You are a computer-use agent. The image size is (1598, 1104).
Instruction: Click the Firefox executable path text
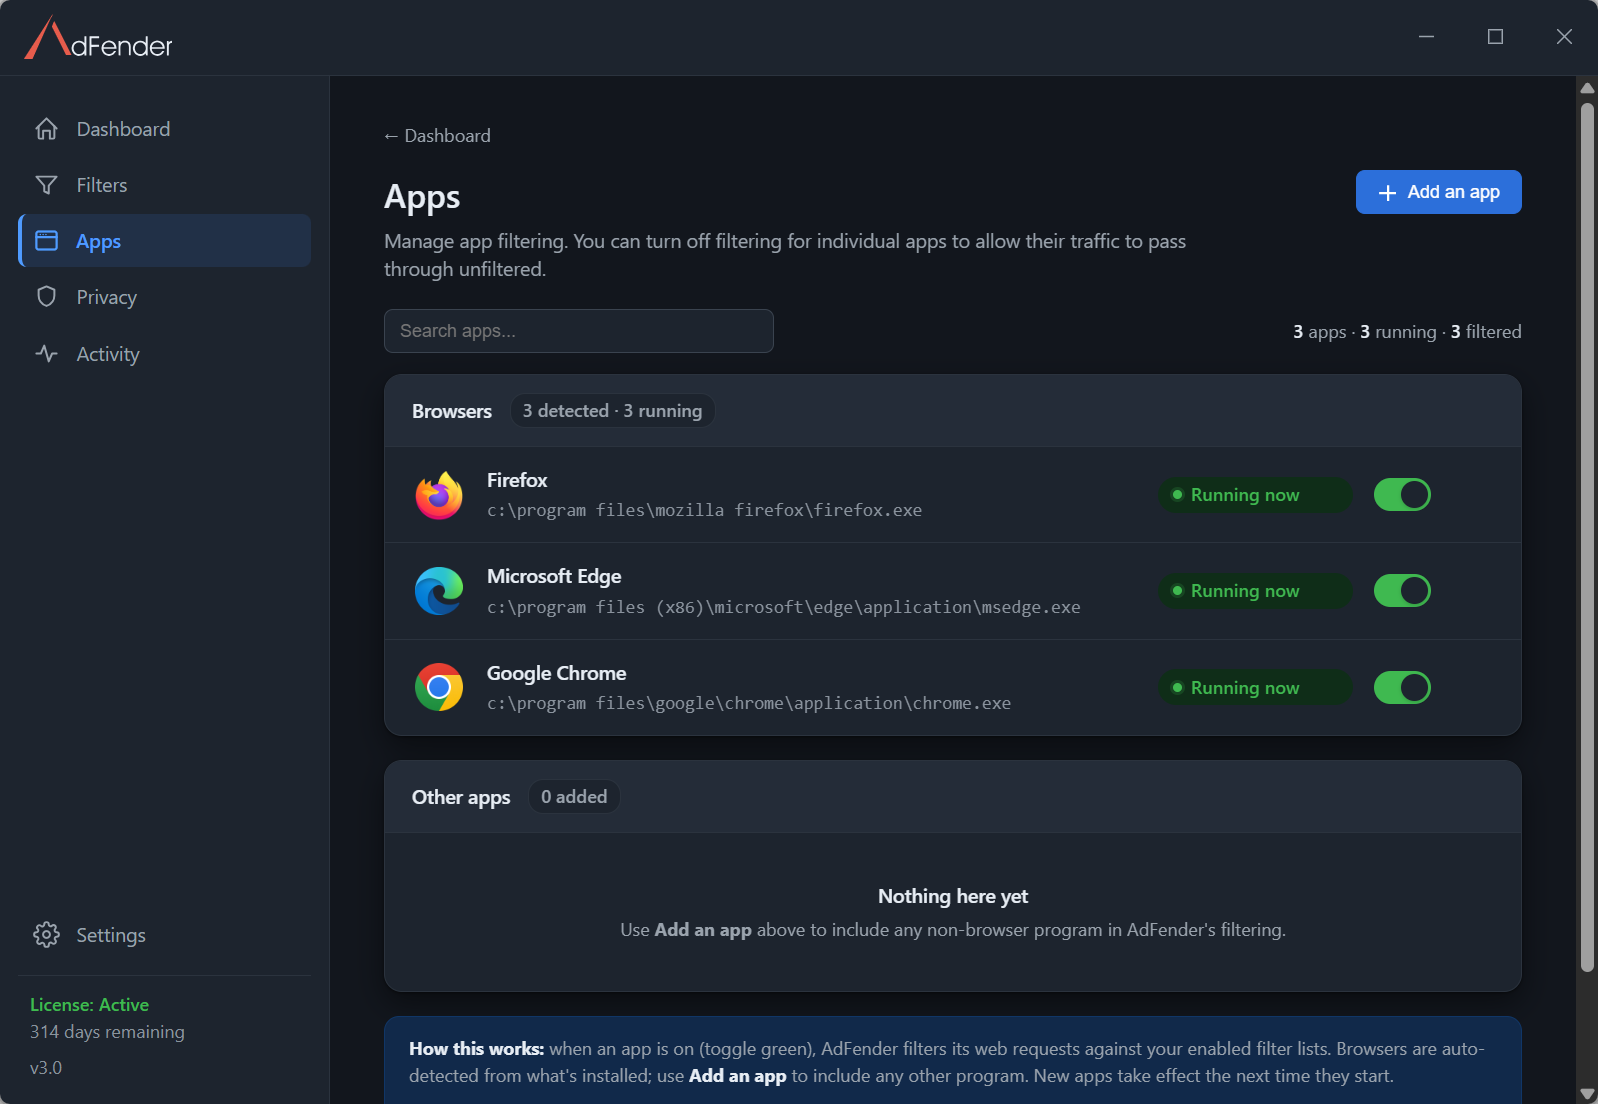point(704,510)
